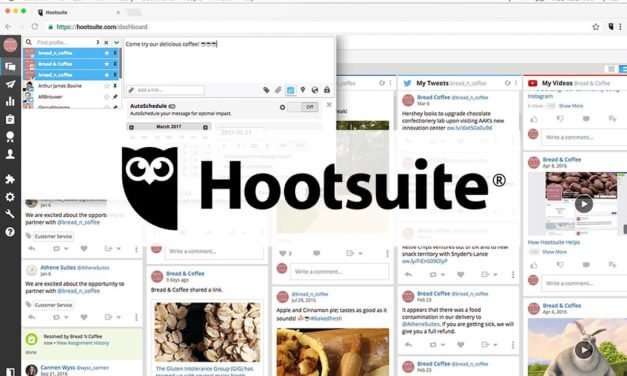Open retweet dropdown arrow on Athene Suites post
This screenshot has height=376, width=627.
(66, 318)
